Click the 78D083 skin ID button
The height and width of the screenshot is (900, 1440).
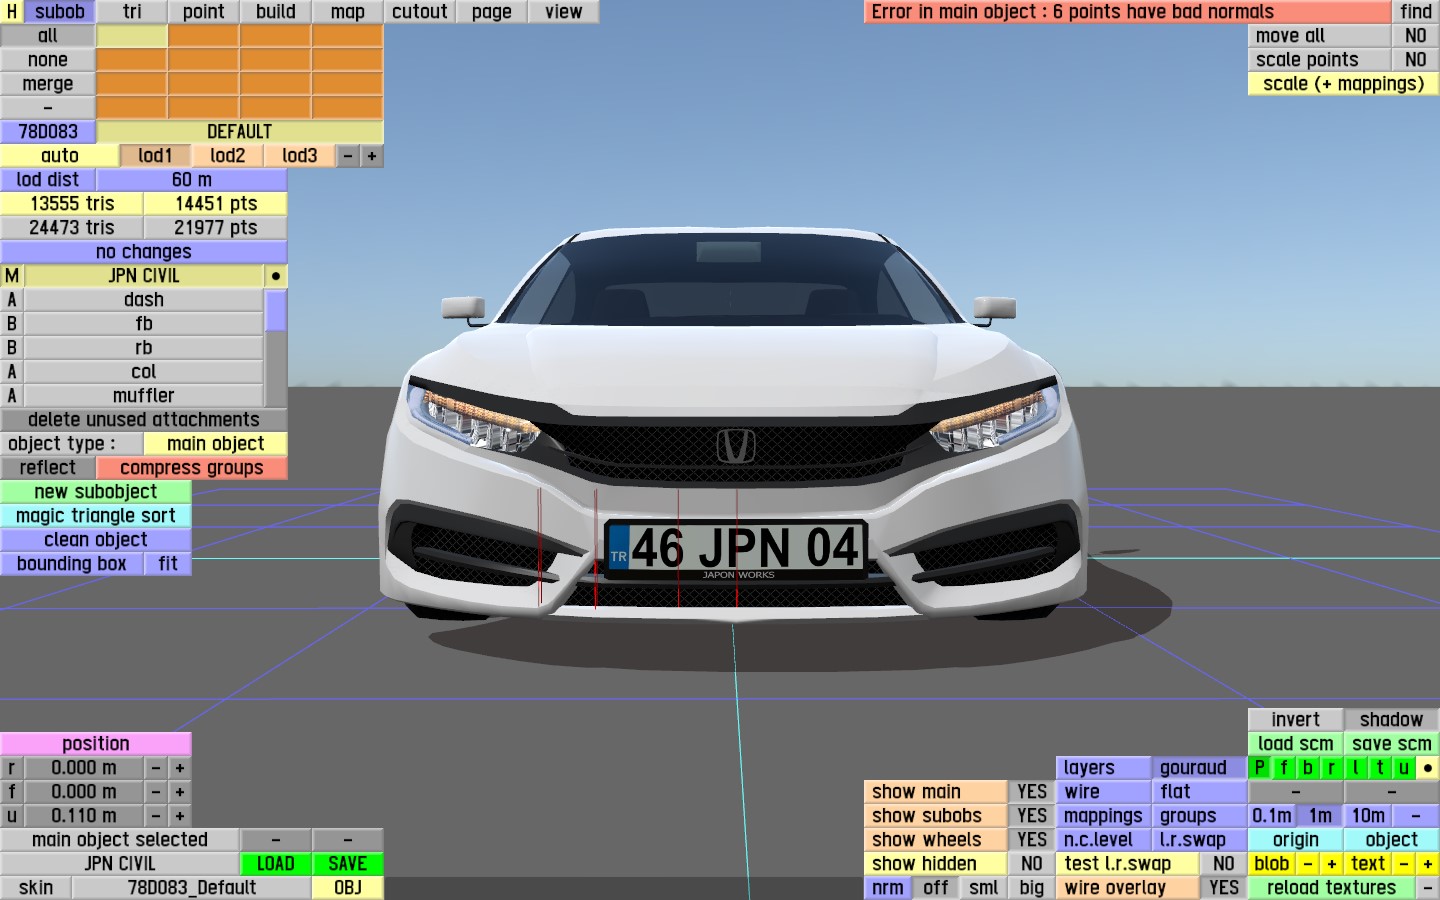(x=48, y=132)
